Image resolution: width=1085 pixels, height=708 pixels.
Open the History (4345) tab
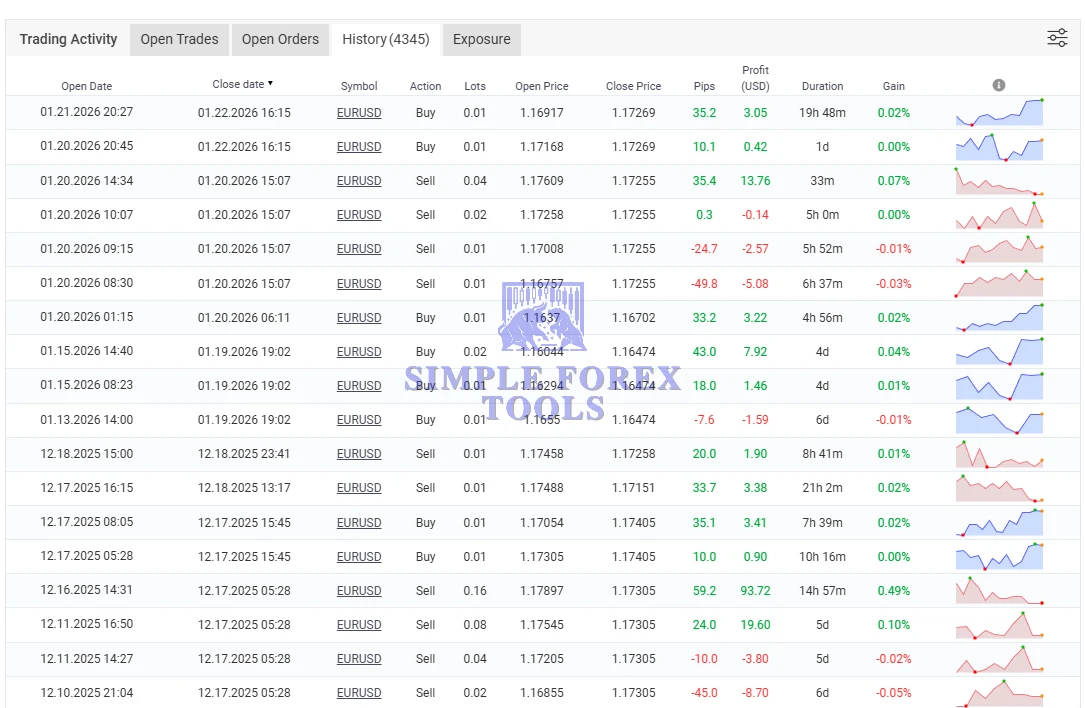pos(385,39)
